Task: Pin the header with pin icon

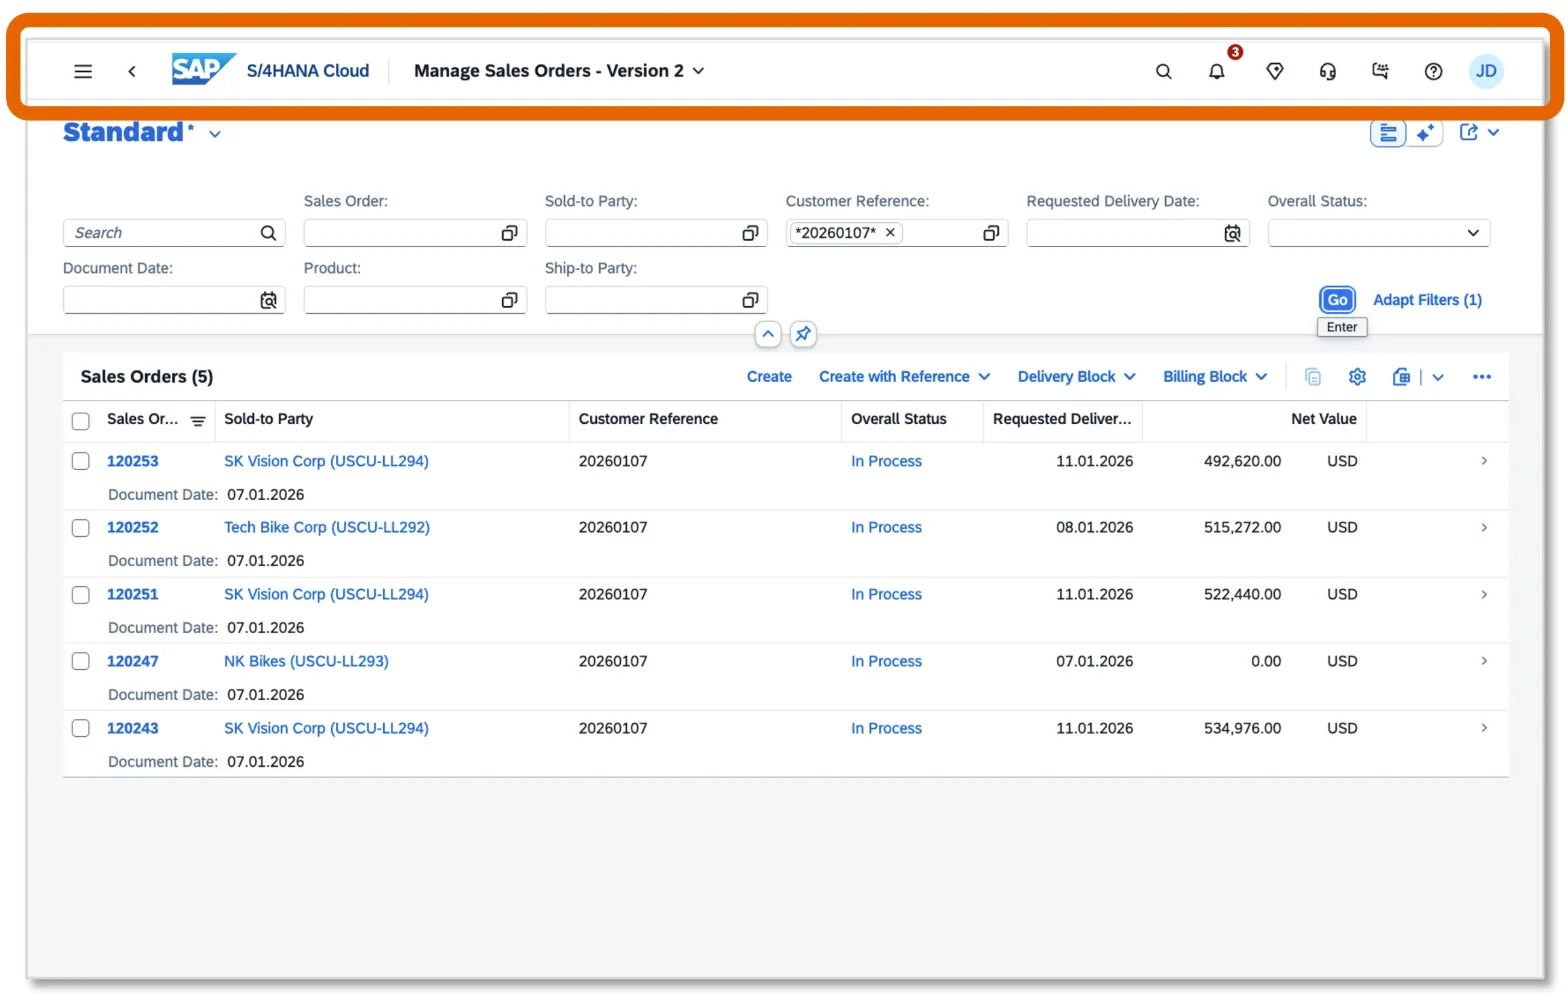Action: coord(803,334)
